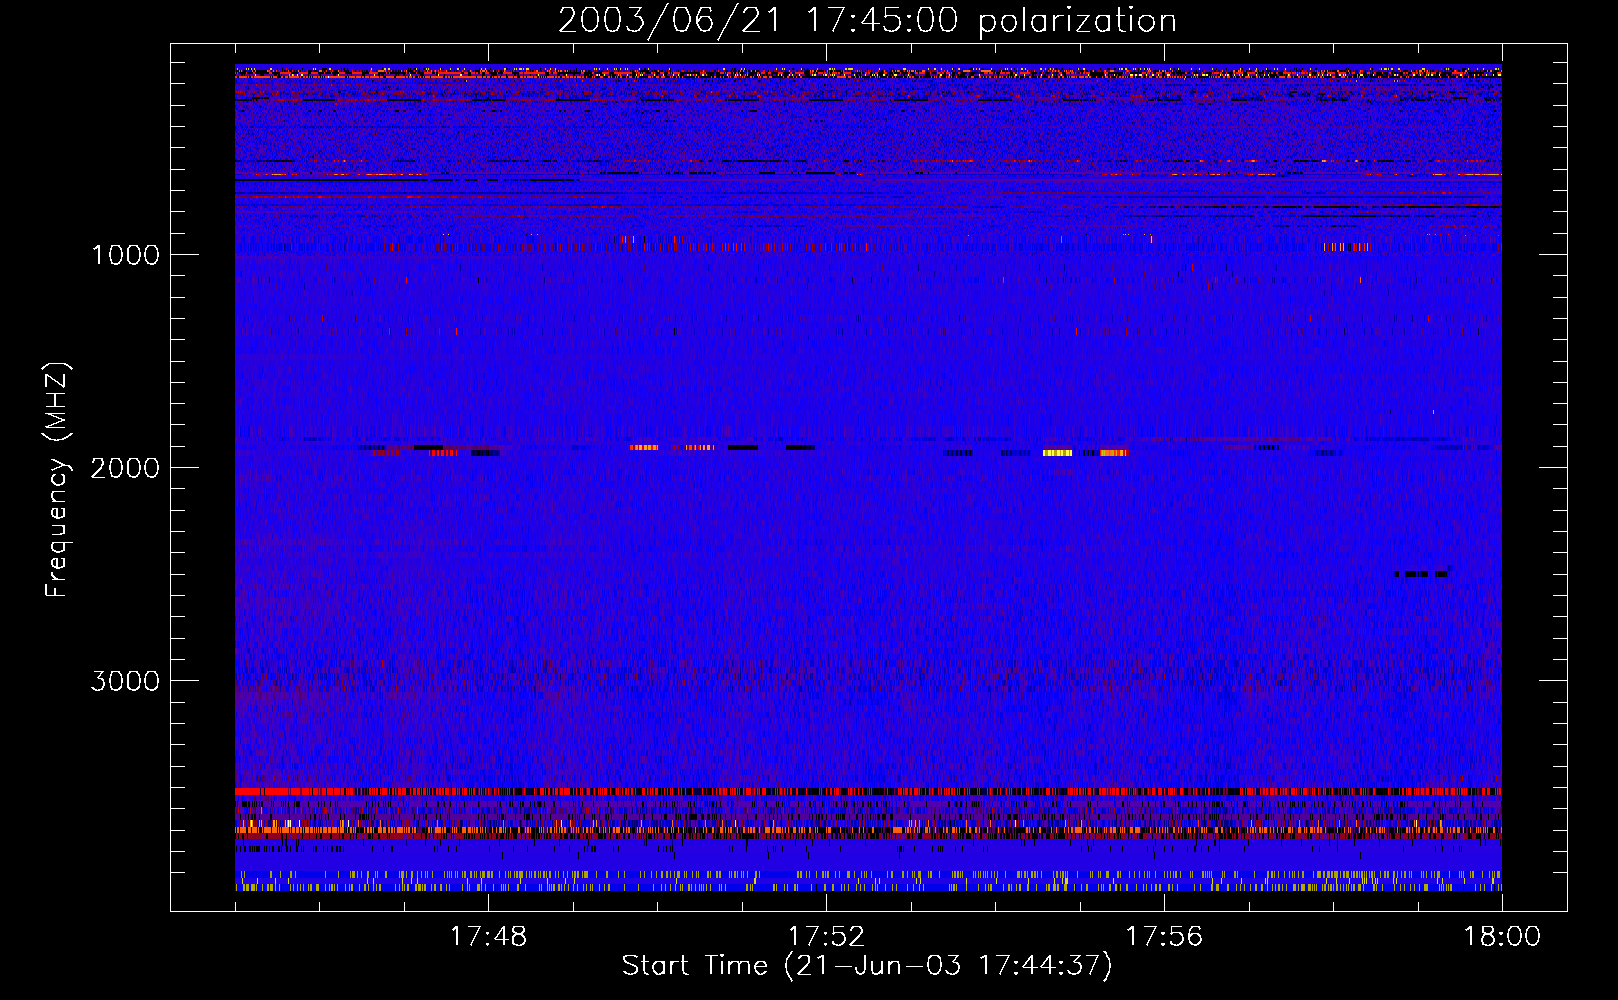
Task: Click the solid red horizontal band below 3000 MHz
Action: [868, 791]
